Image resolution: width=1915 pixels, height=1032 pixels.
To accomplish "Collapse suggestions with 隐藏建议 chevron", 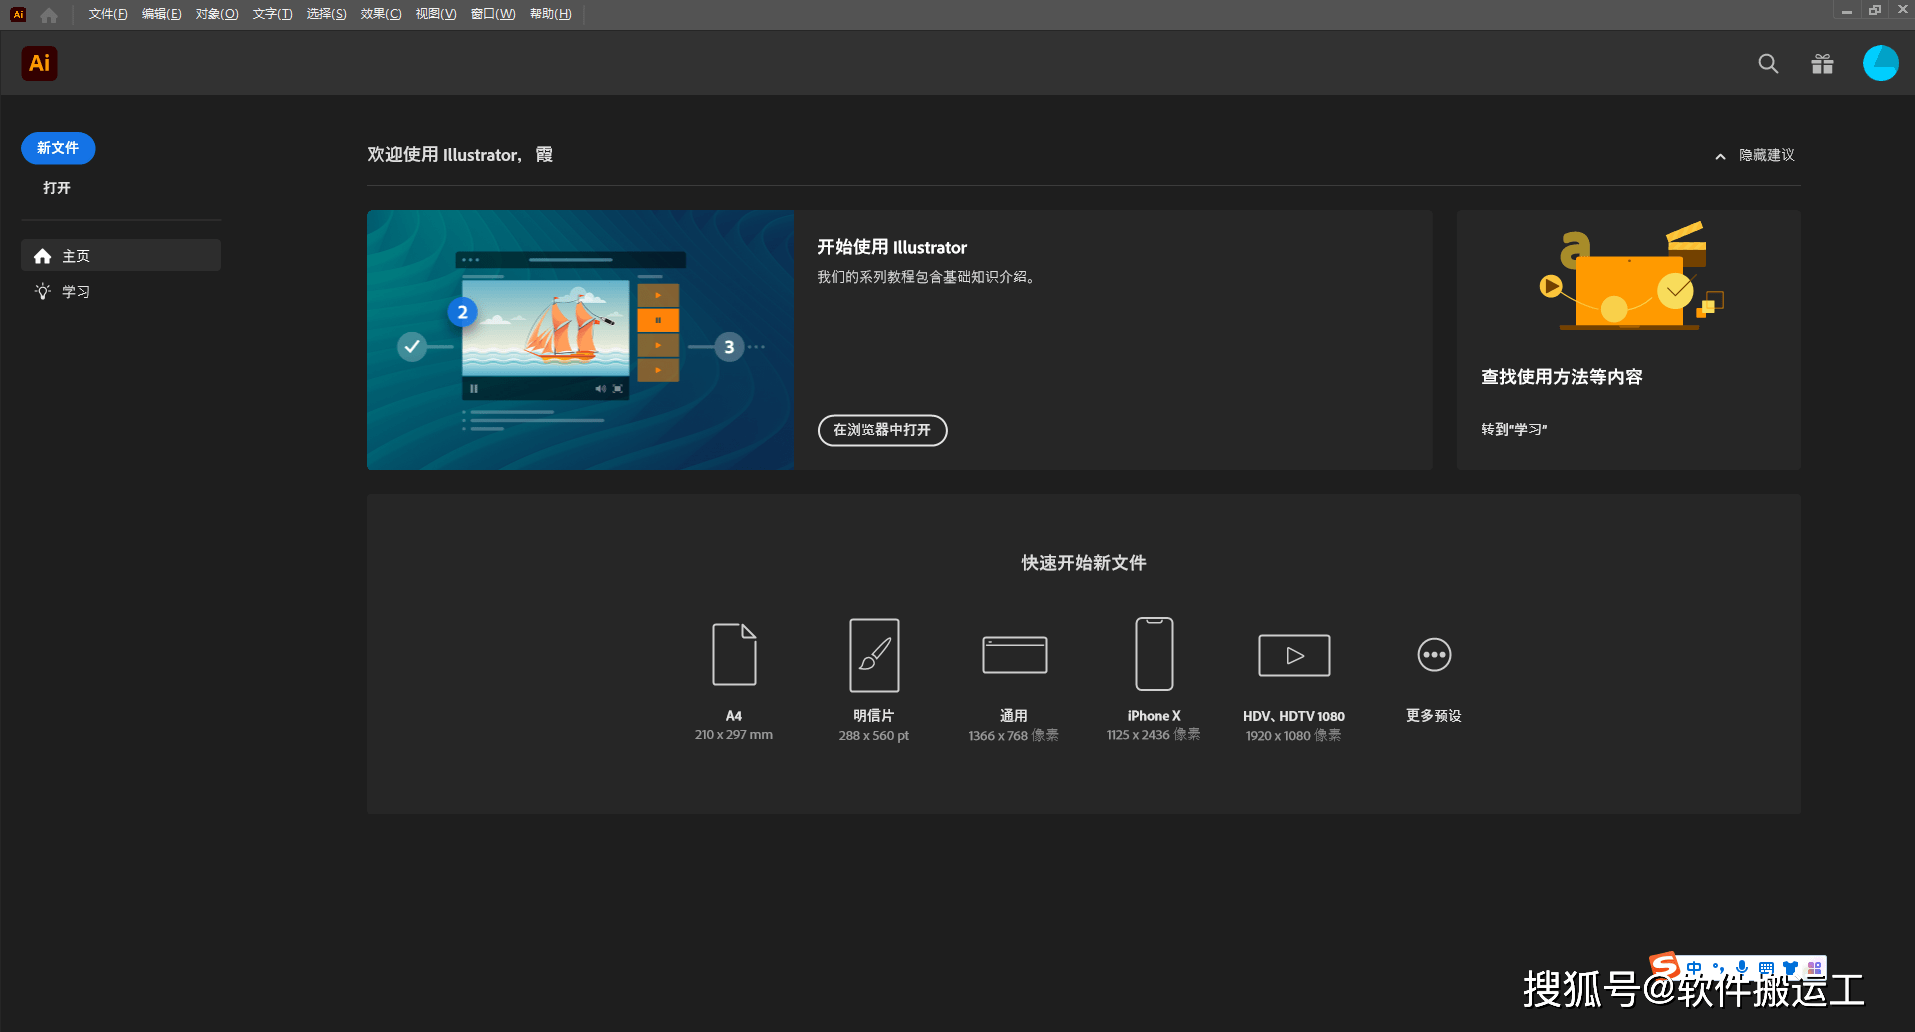I will coord(1720,156).
